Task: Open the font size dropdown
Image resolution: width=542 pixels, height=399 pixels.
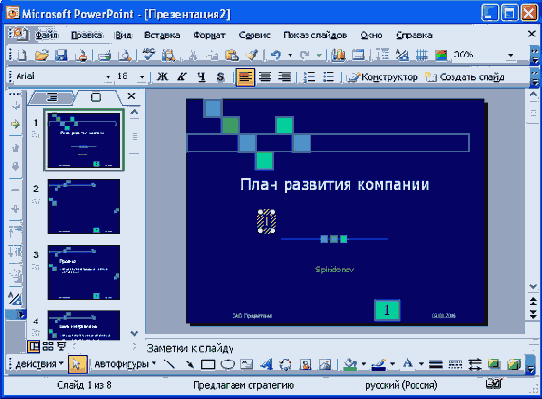Action: pos(142,77)
